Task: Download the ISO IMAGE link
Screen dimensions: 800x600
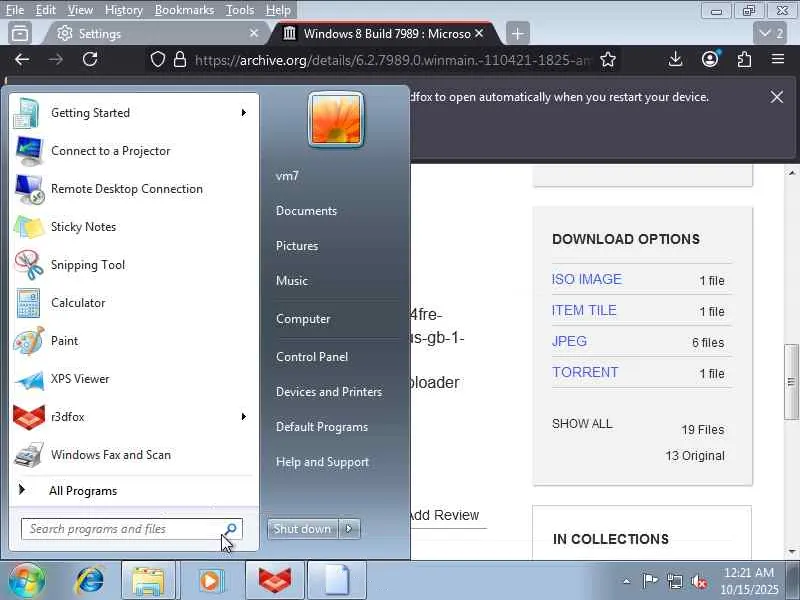Action: pos(587,279)
